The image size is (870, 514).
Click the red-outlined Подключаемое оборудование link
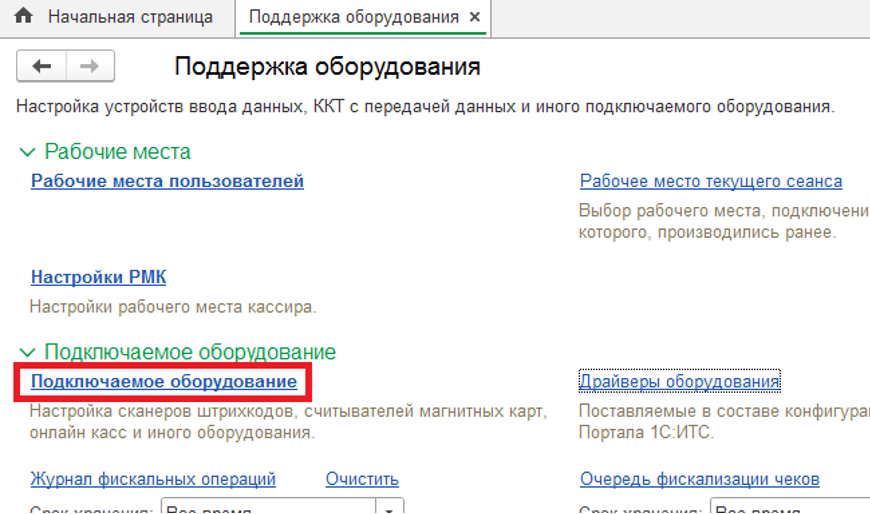(164, 382)
